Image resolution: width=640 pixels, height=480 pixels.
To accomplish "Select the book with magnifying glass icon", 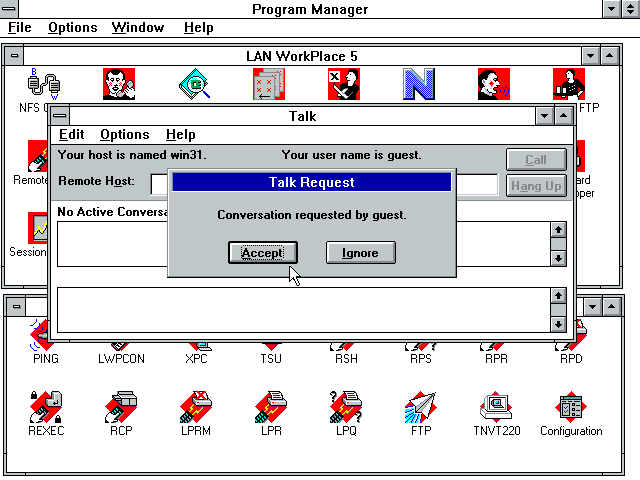I will 194,84.
